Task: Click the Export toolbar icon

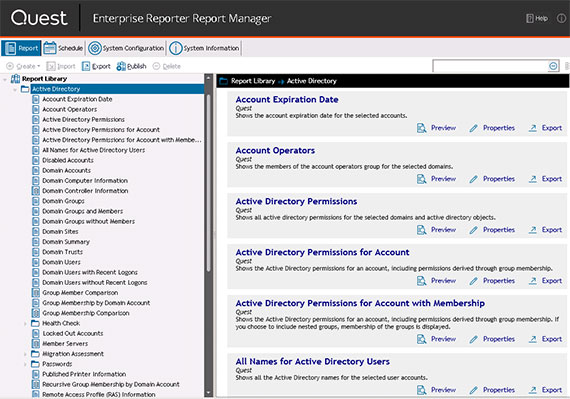Action: point(86,66)
